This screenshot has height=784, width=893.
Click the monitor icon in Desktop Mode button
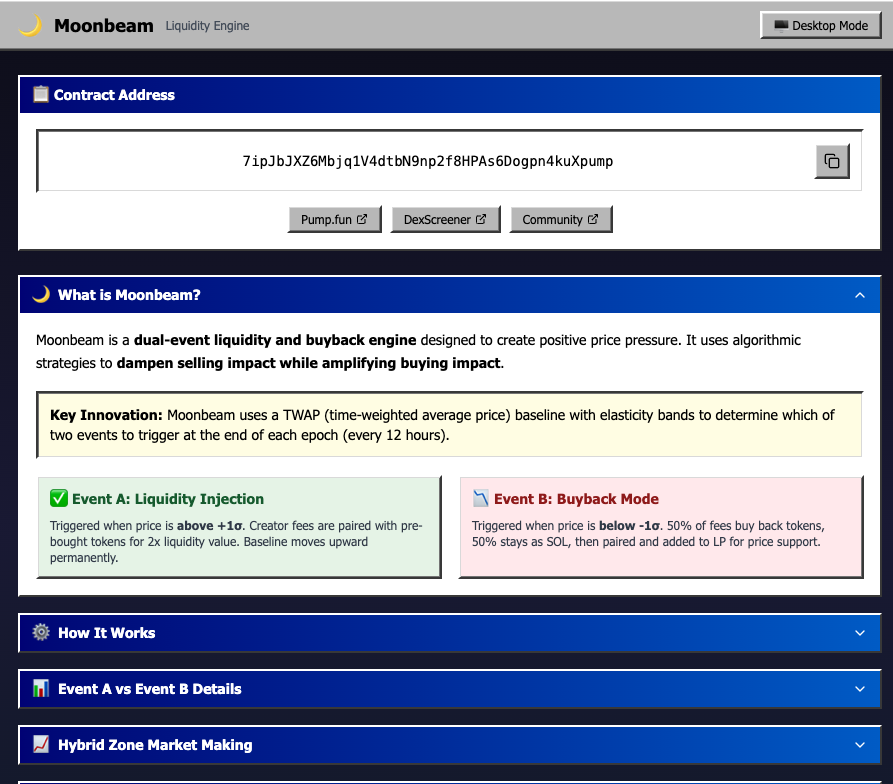(x=781, y=26)
